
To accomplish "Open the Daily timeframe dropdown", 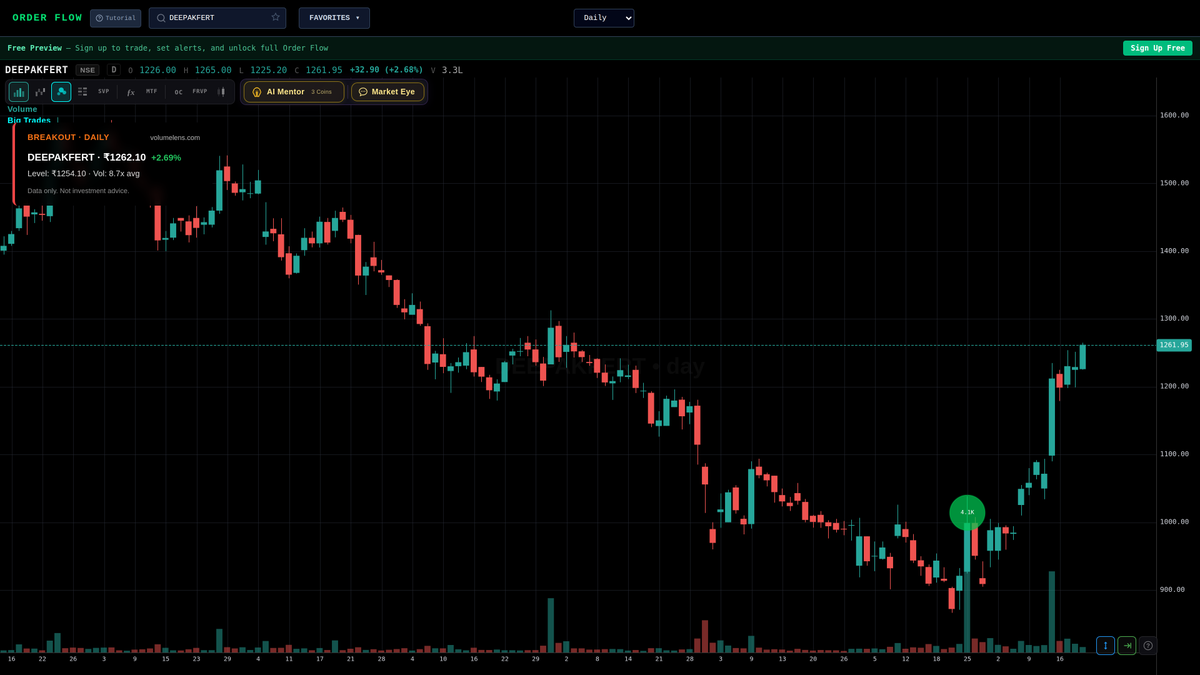I will point(603,17).
